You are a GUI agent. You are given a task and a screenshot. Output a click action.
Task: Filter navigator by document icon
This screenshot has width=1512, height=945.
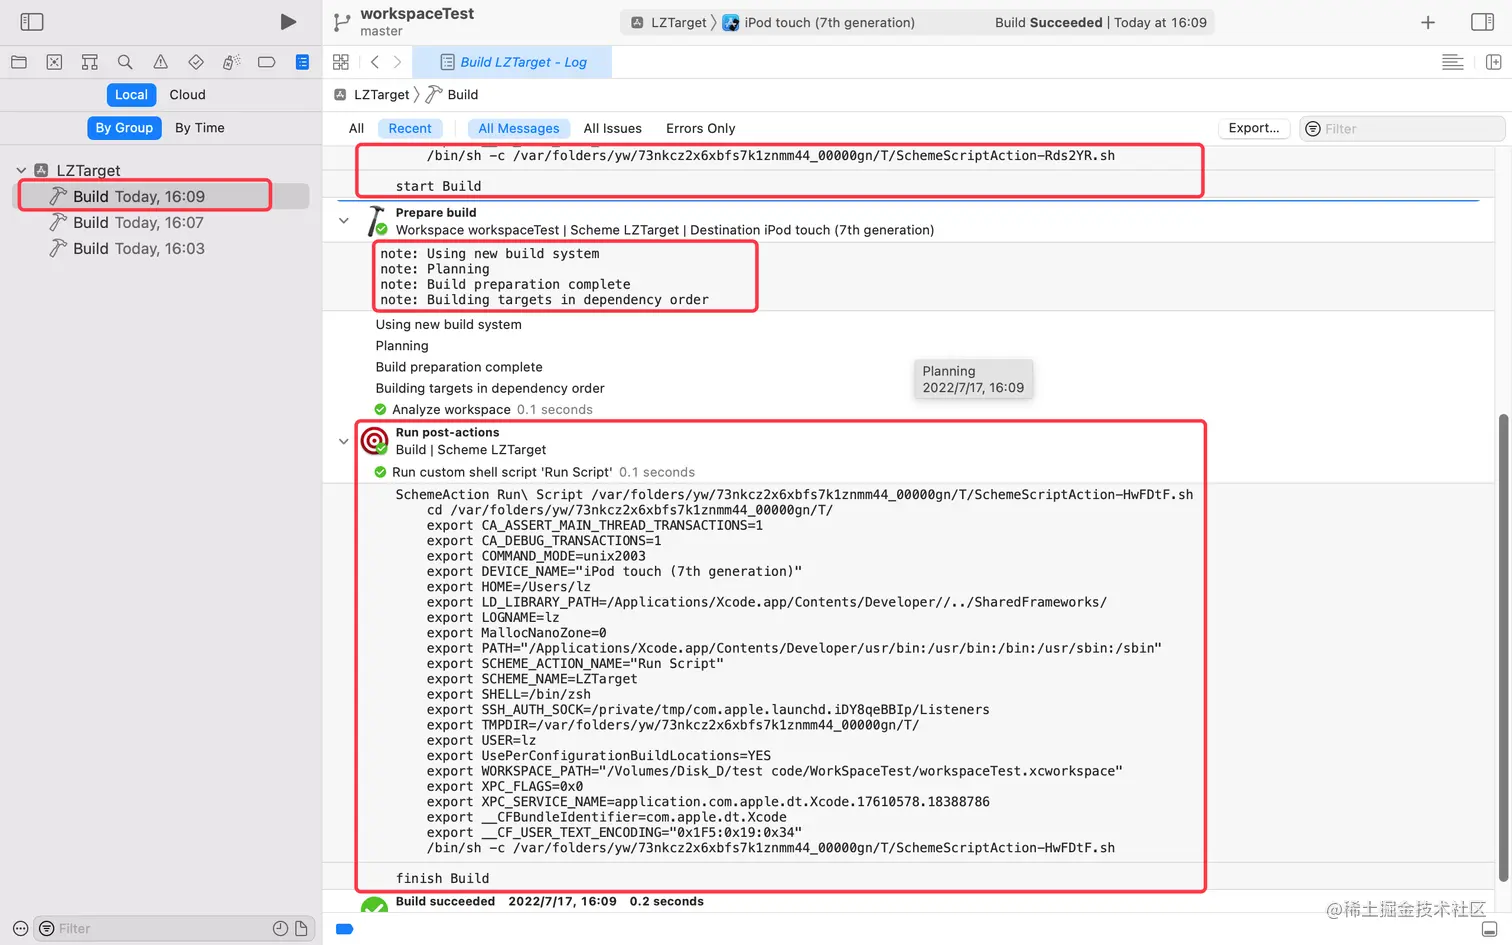[x=301, y=929]
